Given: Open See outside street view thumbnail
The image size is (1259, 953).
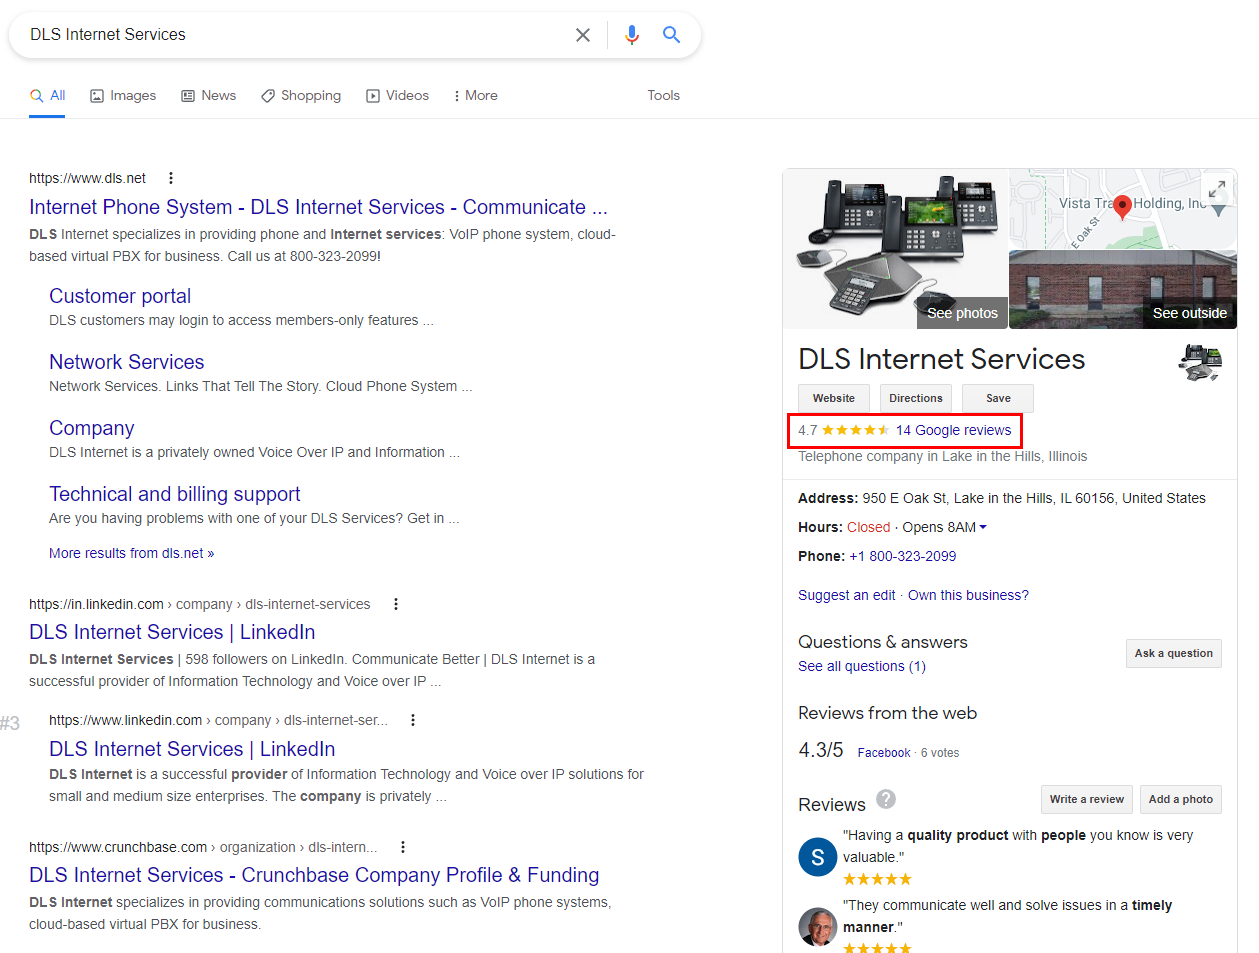Looking at the screenshot, I should 1123,290.
